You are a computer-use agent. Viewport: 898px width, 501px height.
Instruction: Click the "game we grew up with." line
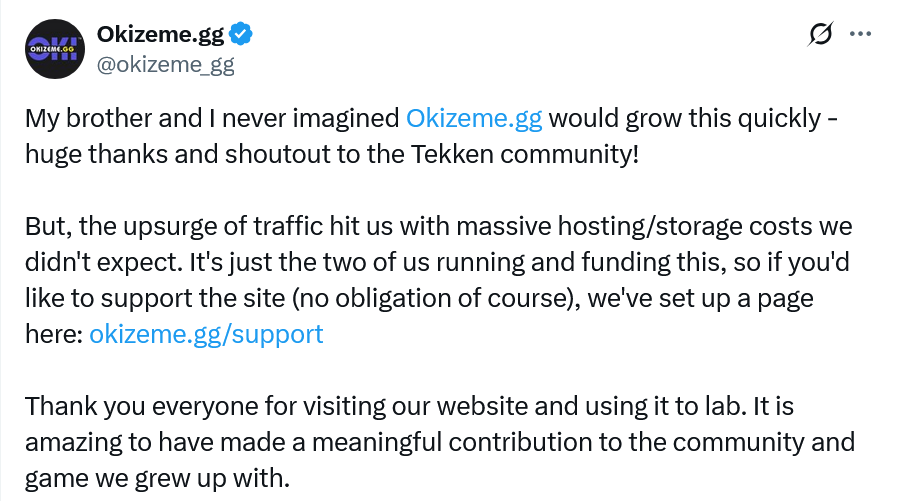pos(157,478)
